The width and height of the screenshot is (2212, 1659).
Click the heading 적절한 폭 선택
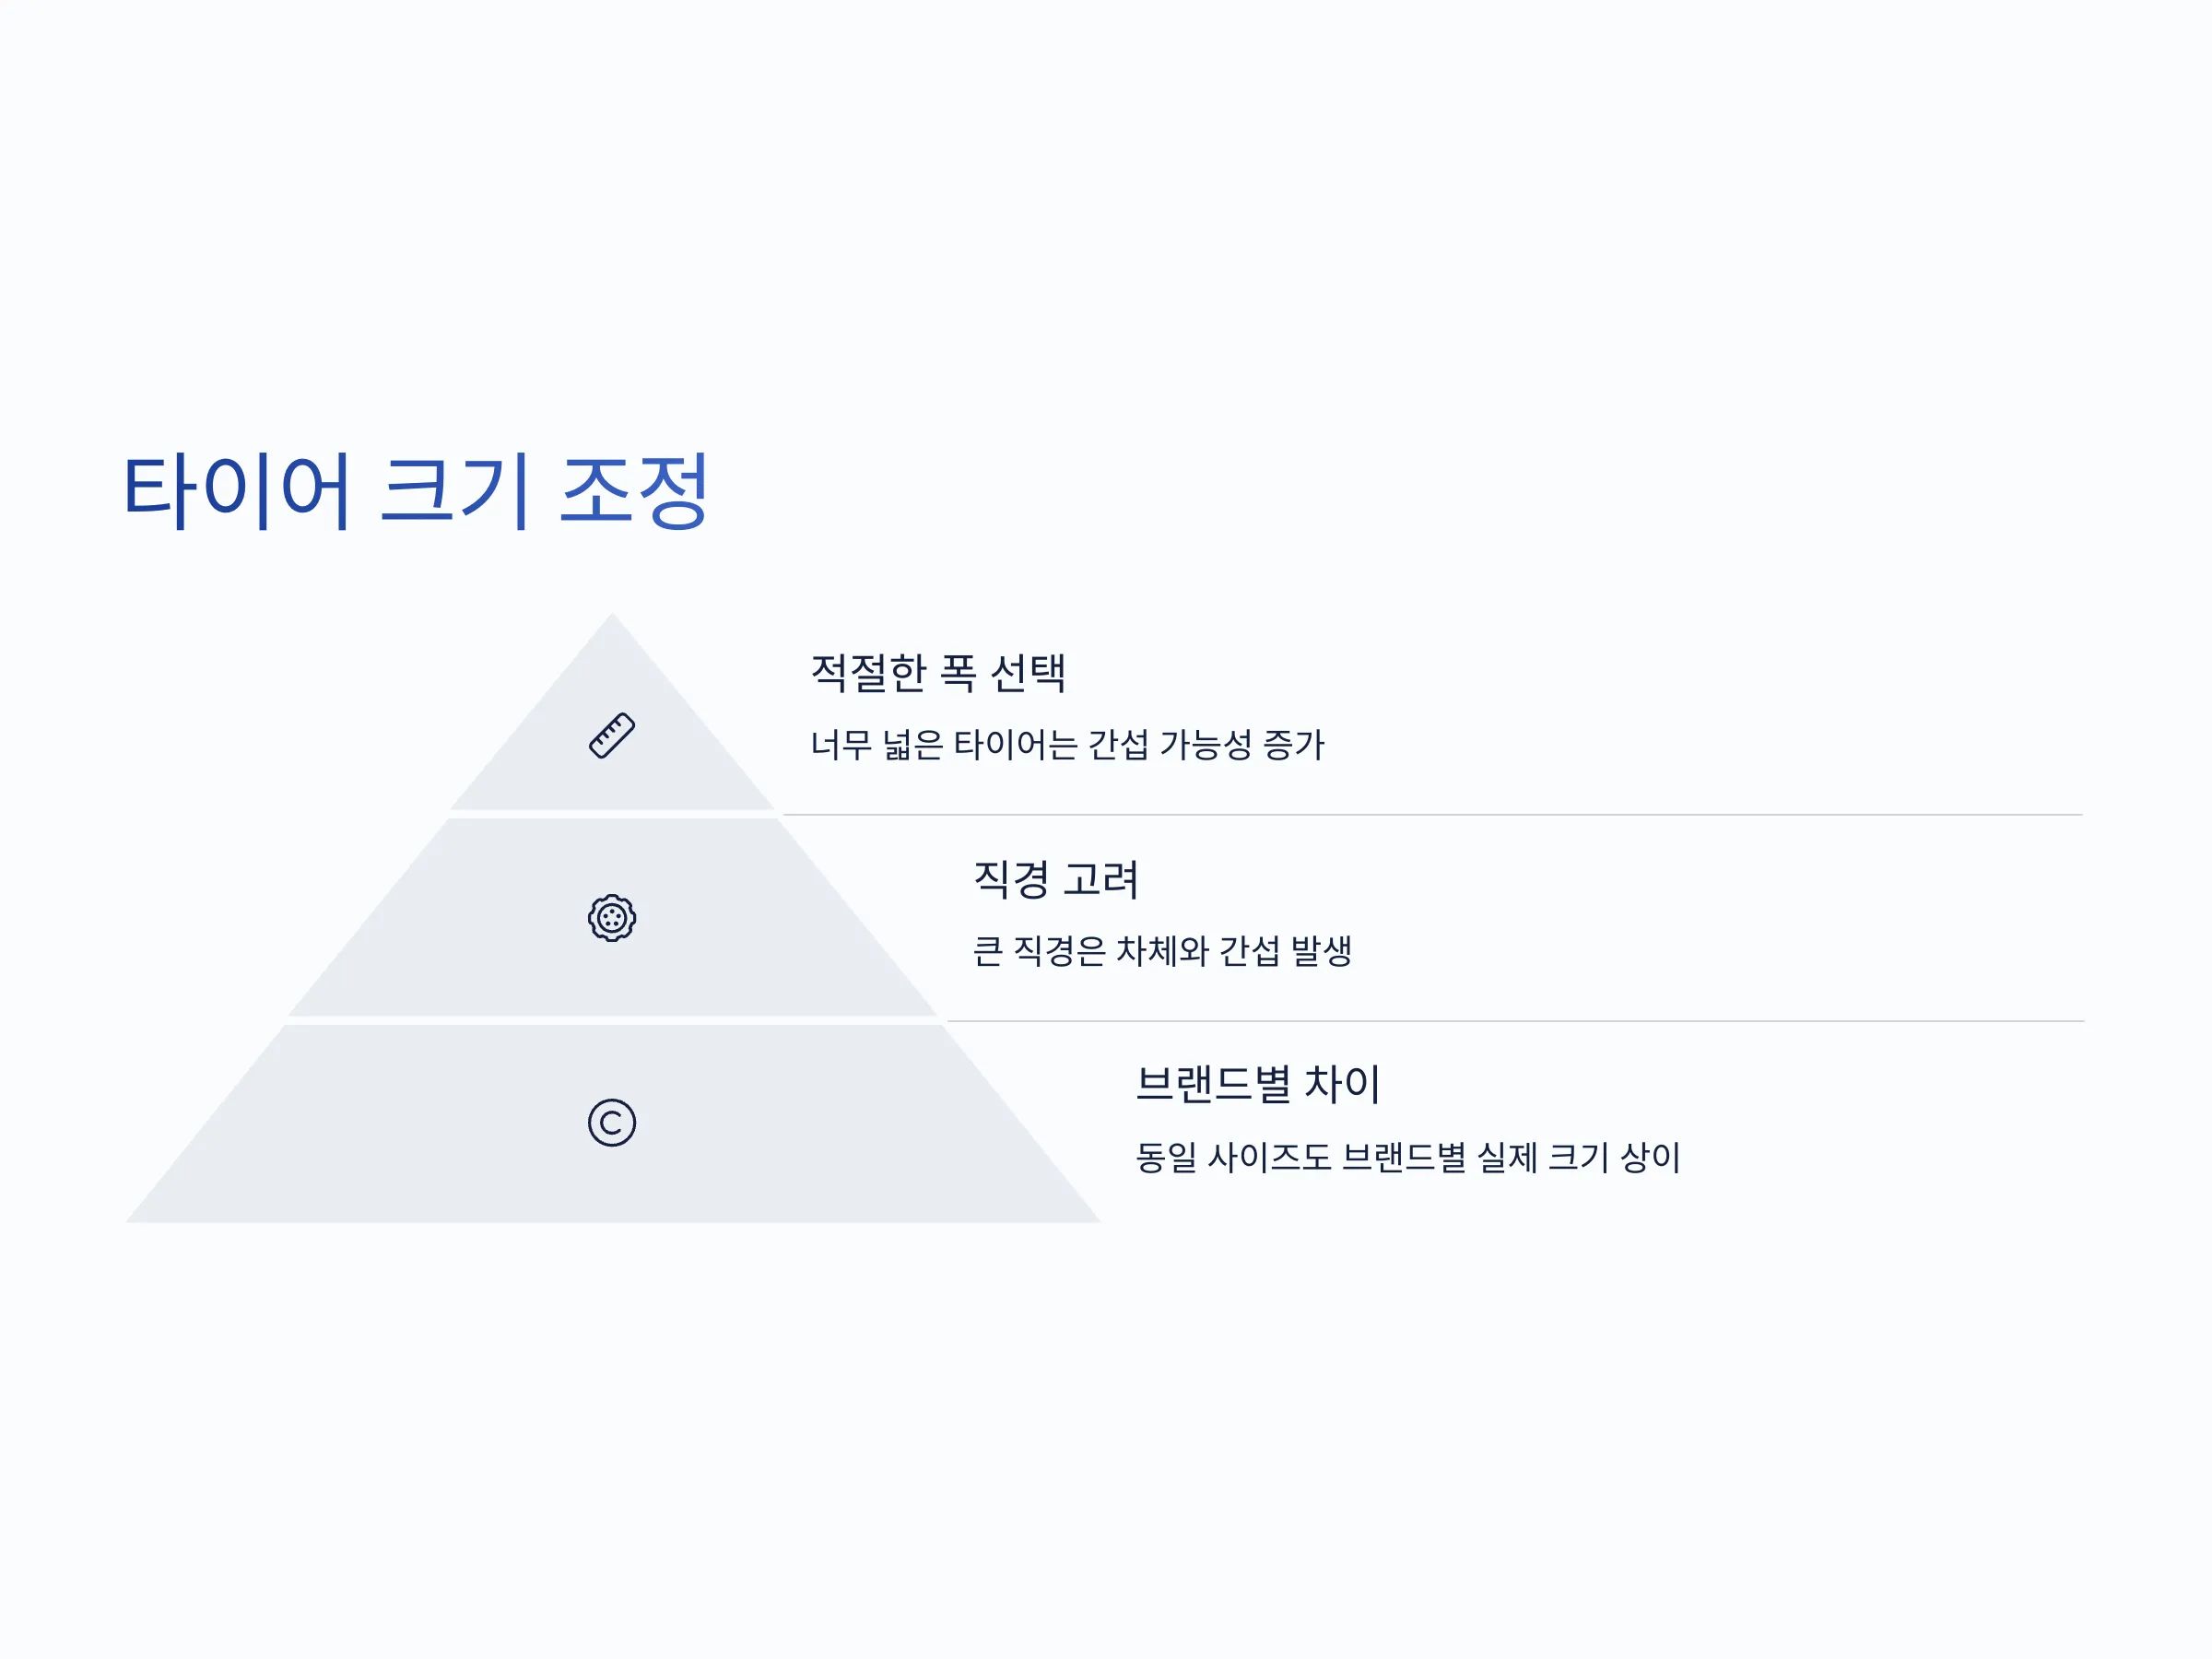(x=938, y=672)
